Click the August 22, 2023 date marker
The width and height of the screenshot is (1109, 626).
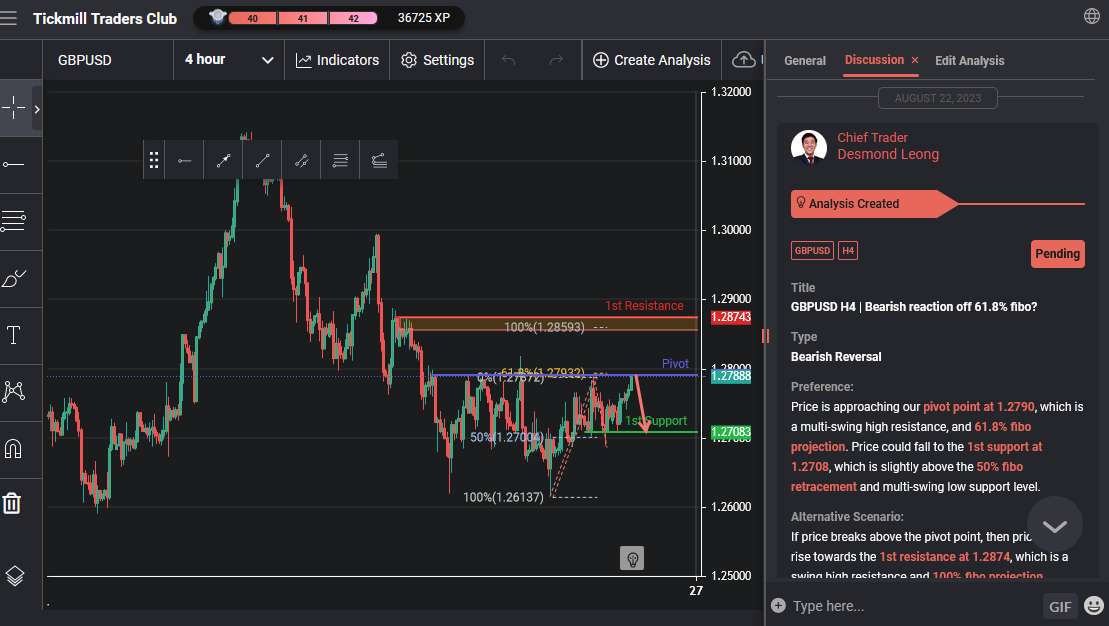pyautogui.click(x=938, y=98)
